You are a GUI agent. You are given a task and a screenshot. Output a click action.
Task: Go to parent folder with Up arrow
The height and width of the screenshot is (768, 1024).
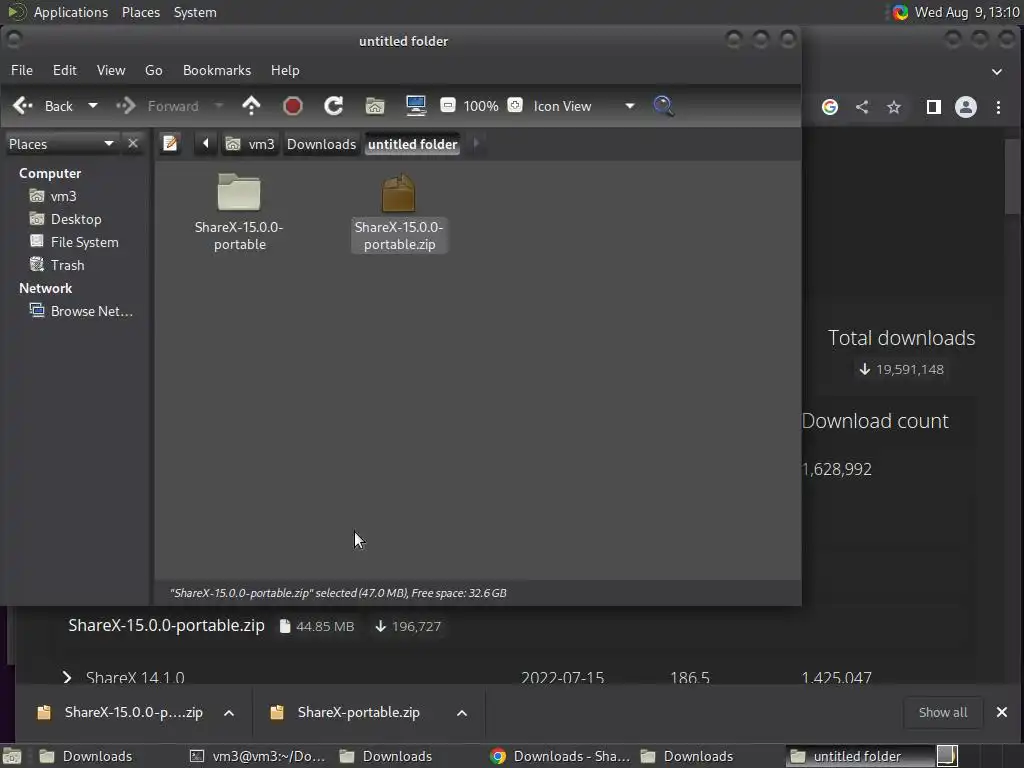[251, 106]
